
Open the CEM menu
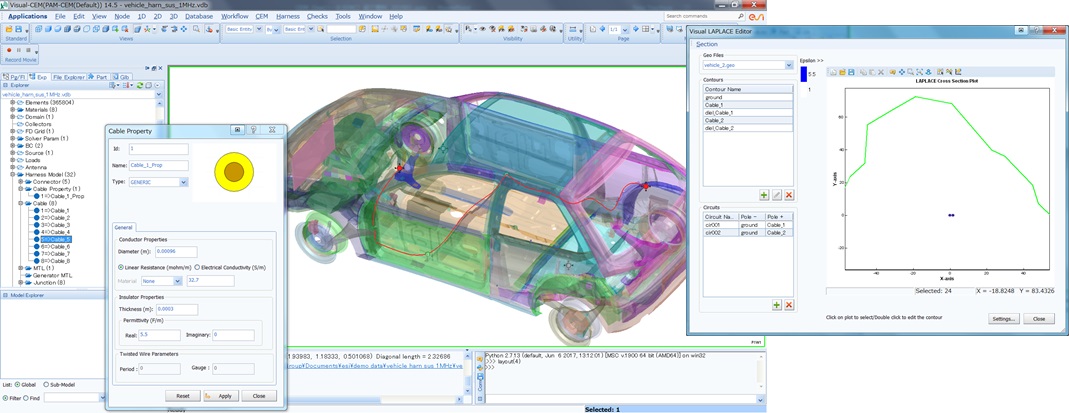(262, 16)
